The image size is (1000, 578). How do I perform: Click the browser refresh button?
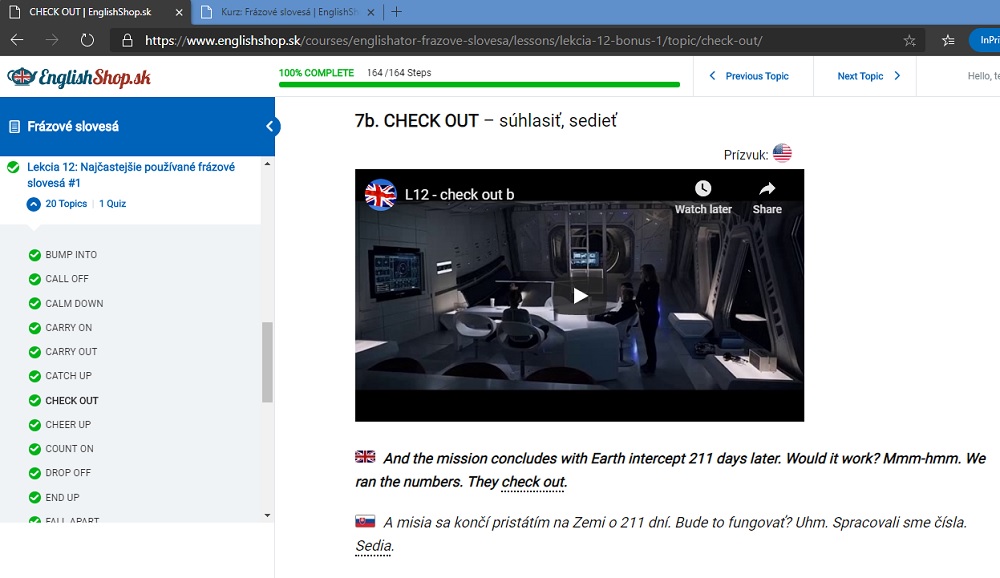coord(87,41)
